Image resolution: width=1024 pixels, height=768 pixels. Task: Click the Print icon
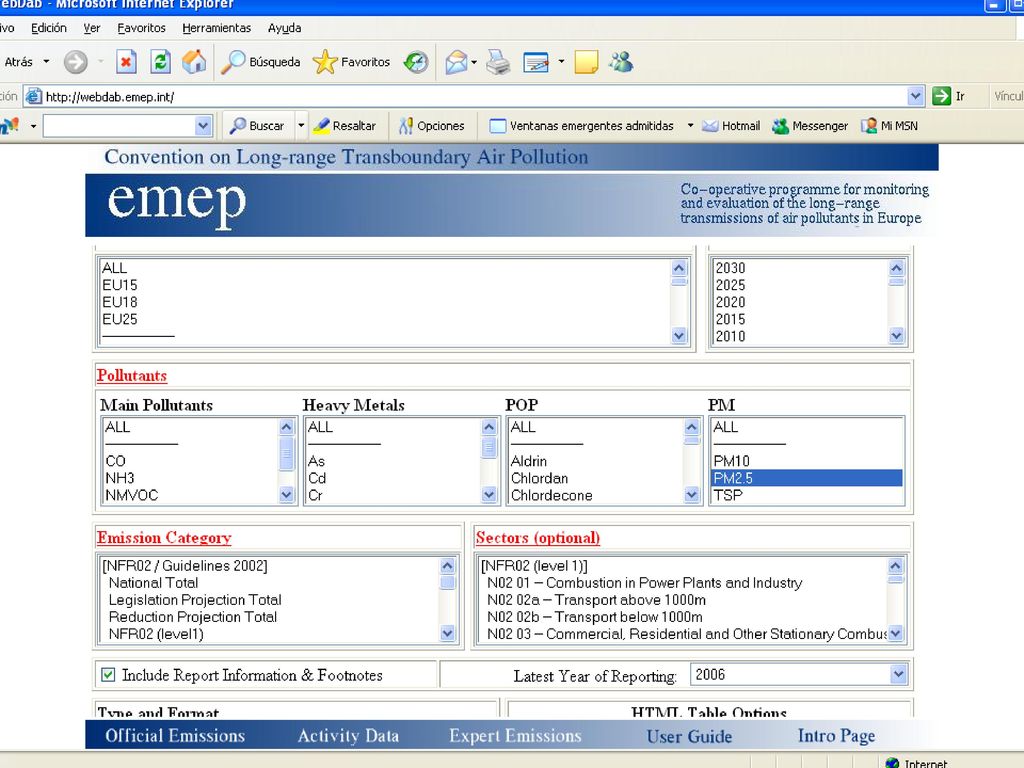tap(498, 62)
